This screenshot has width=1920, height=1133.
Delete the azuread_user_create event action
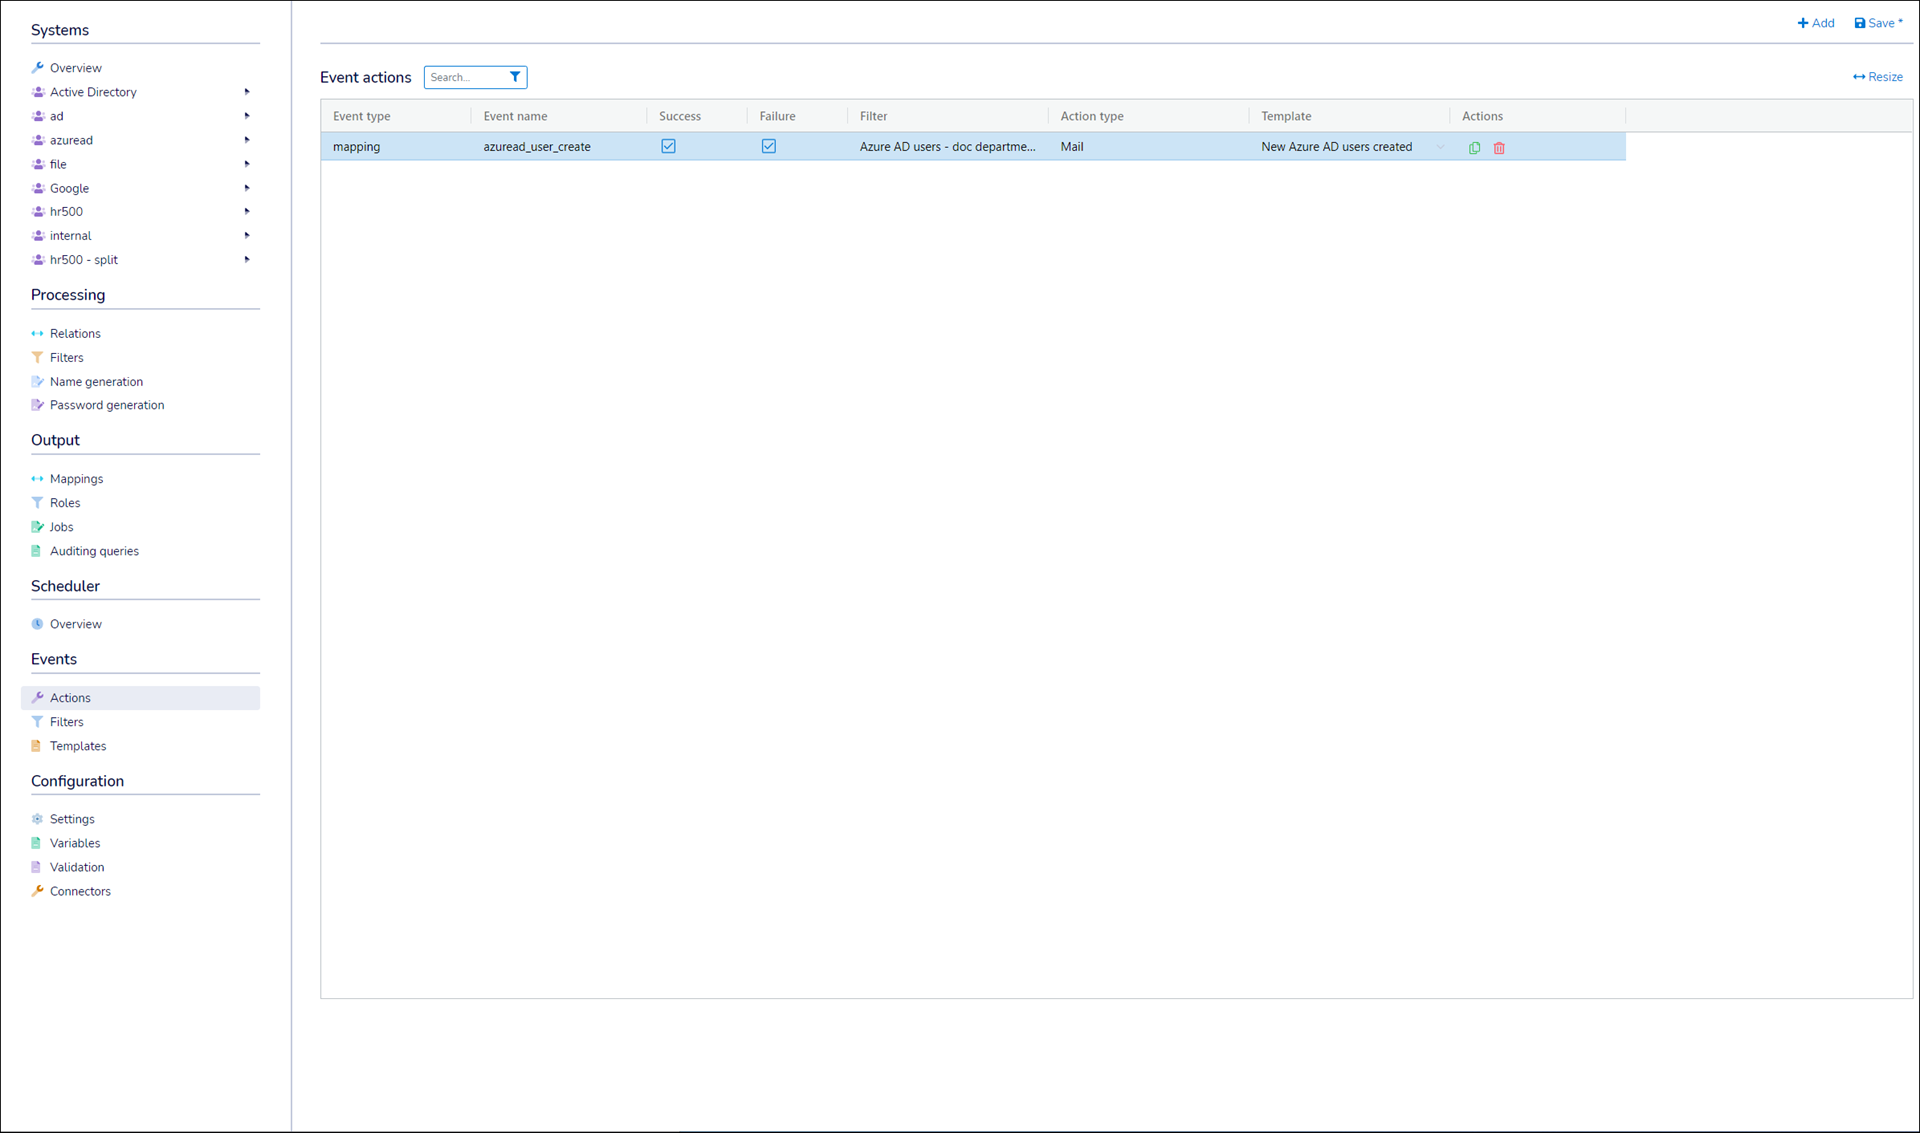click(1499, 148)
